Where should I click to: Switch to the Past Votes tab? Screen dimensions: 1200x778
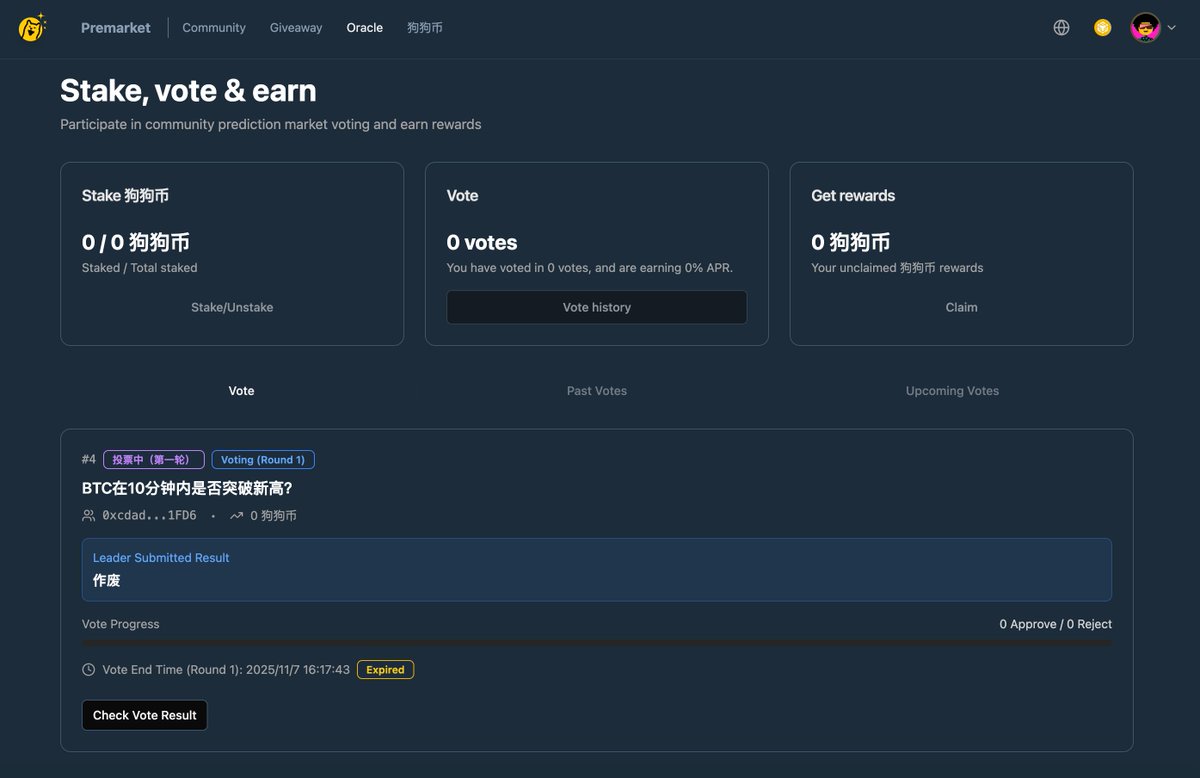[x=597, y=391]
